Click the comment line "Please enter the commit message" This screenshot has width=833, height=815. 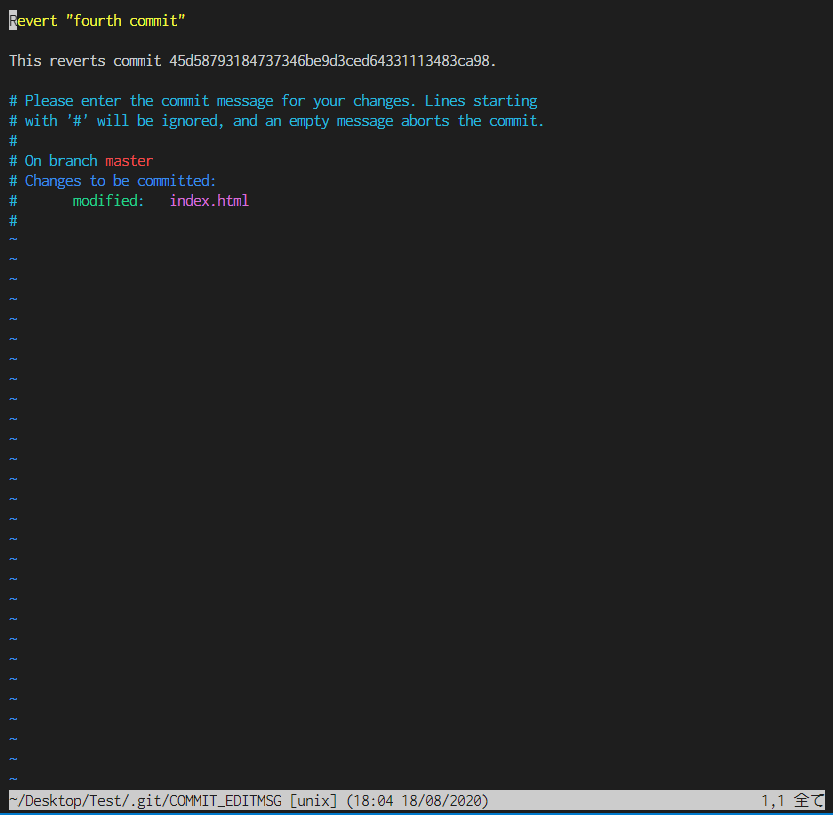[273, 101]
